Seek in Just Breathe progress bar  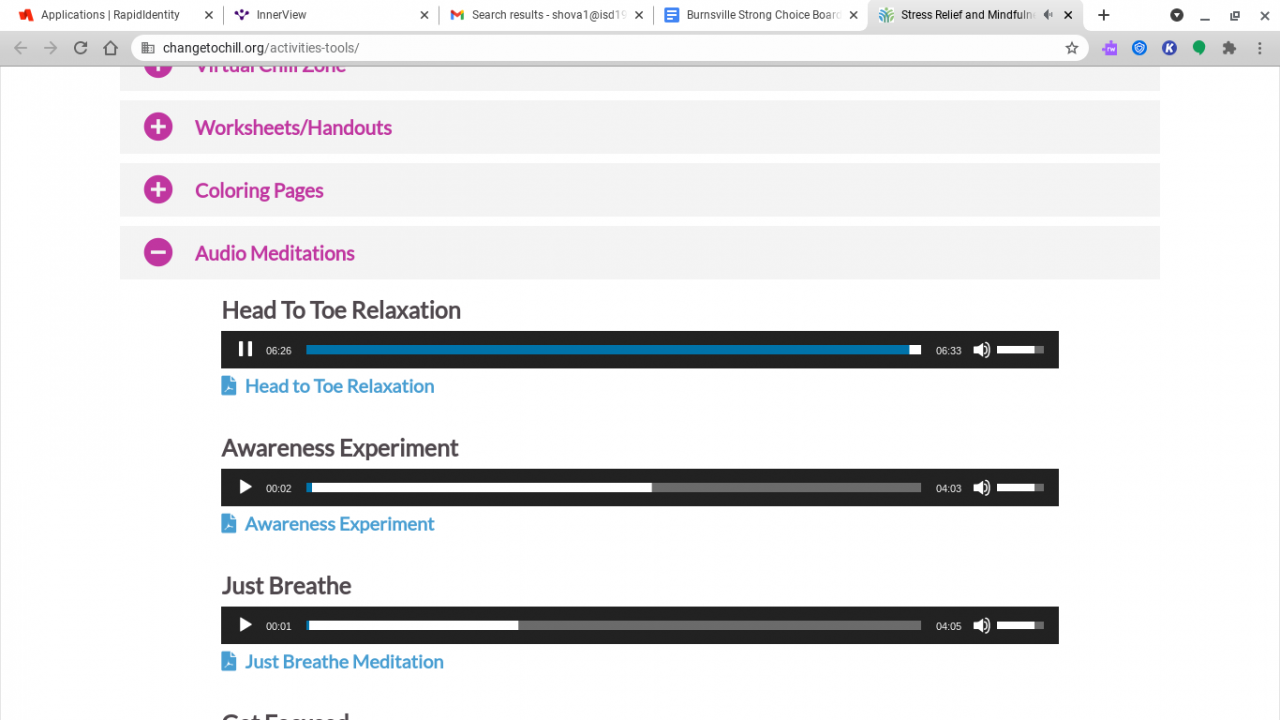tap(613, 625)
